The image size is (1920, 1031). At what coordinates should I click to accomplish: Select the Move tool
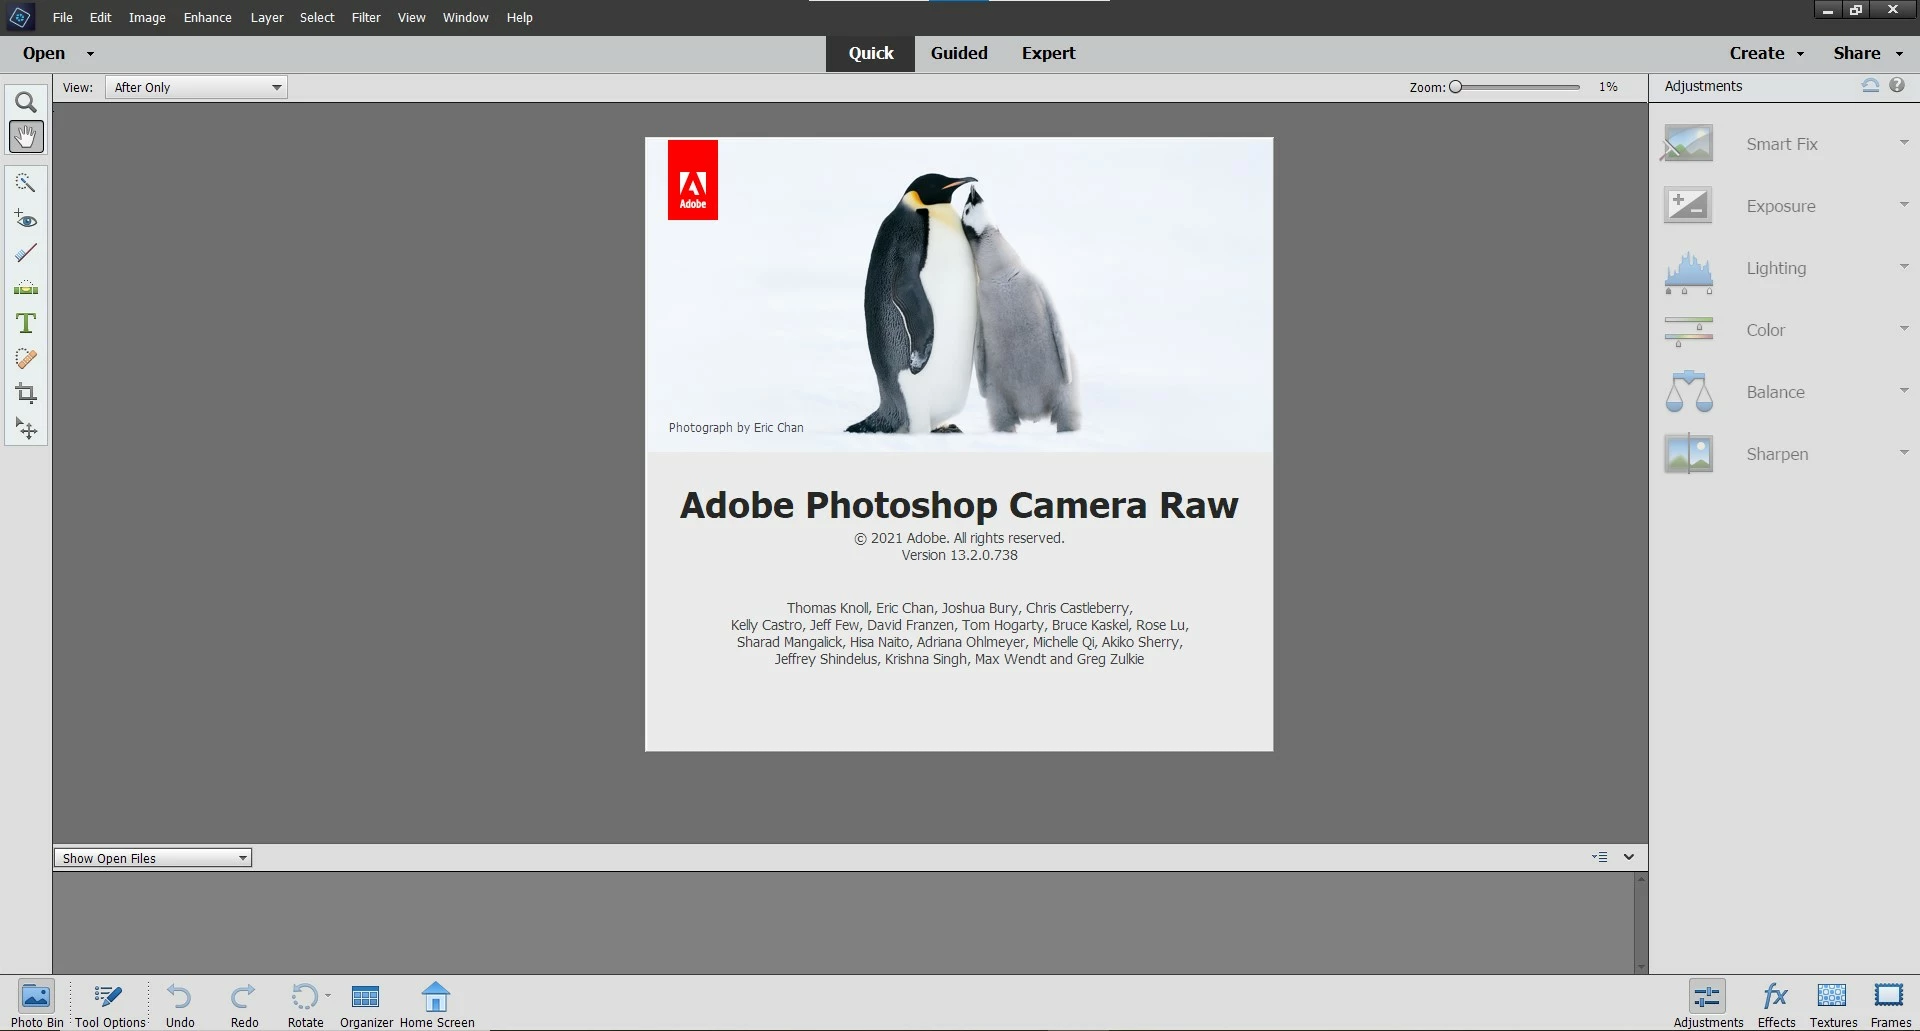click(26, 429)
